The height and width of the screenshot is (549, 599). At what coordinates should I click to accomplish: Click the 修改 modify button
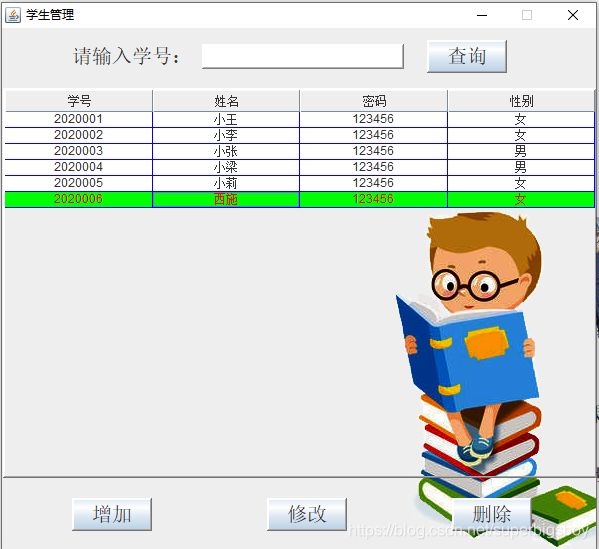coord(307,514)
